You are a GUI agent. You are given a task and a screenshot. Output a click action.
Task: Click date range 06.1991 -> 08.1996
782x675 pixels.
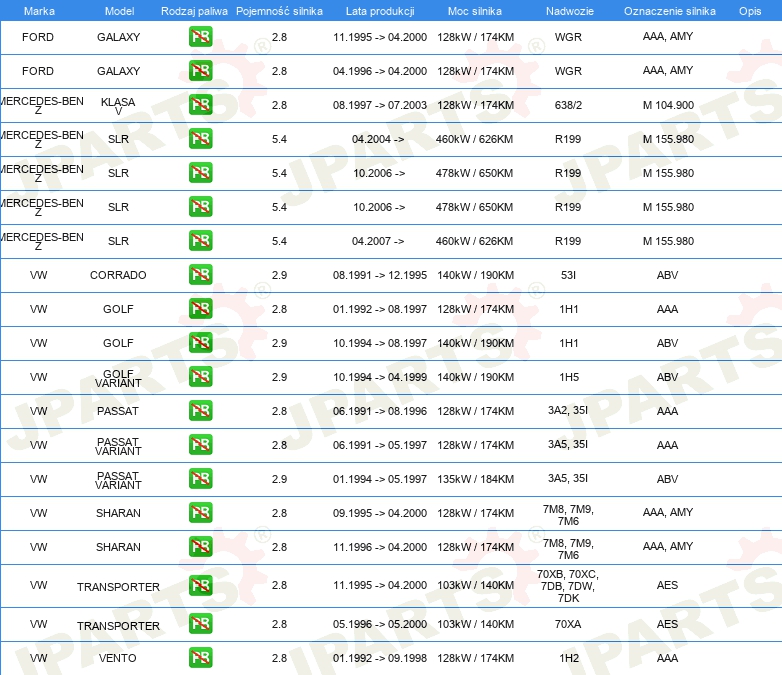click(380, 411)
